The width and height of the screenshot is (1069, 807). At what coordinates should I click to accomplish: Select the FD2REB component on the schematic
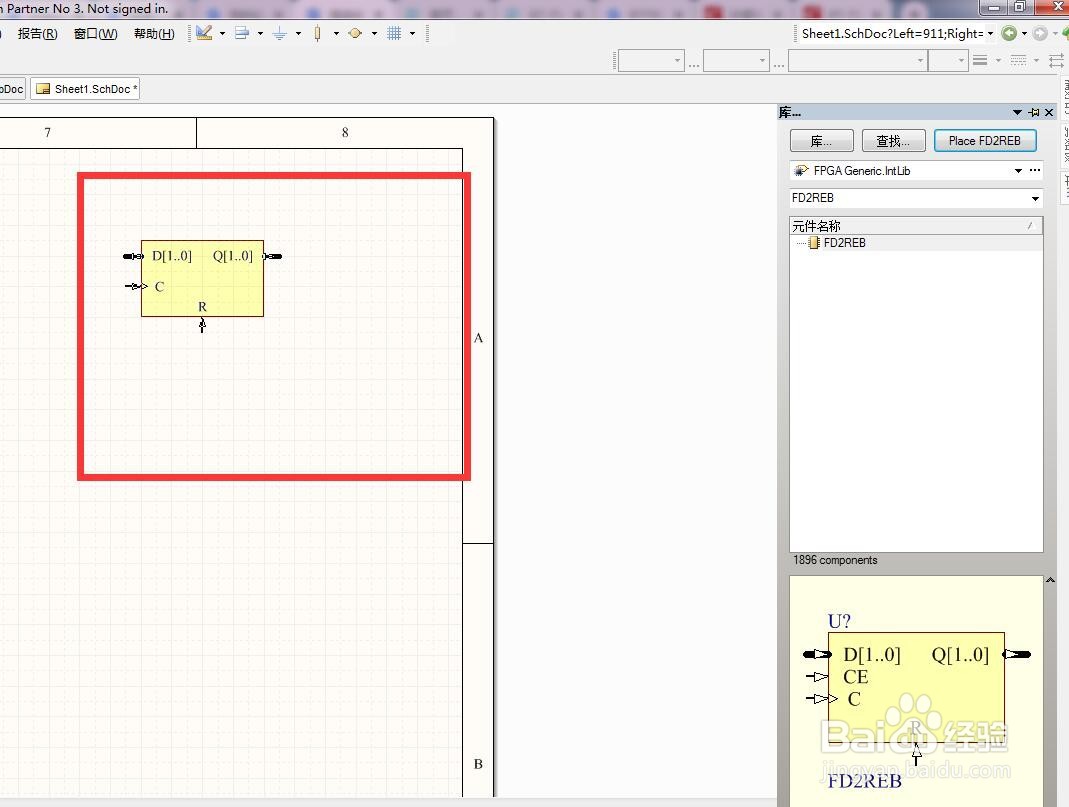202,278
